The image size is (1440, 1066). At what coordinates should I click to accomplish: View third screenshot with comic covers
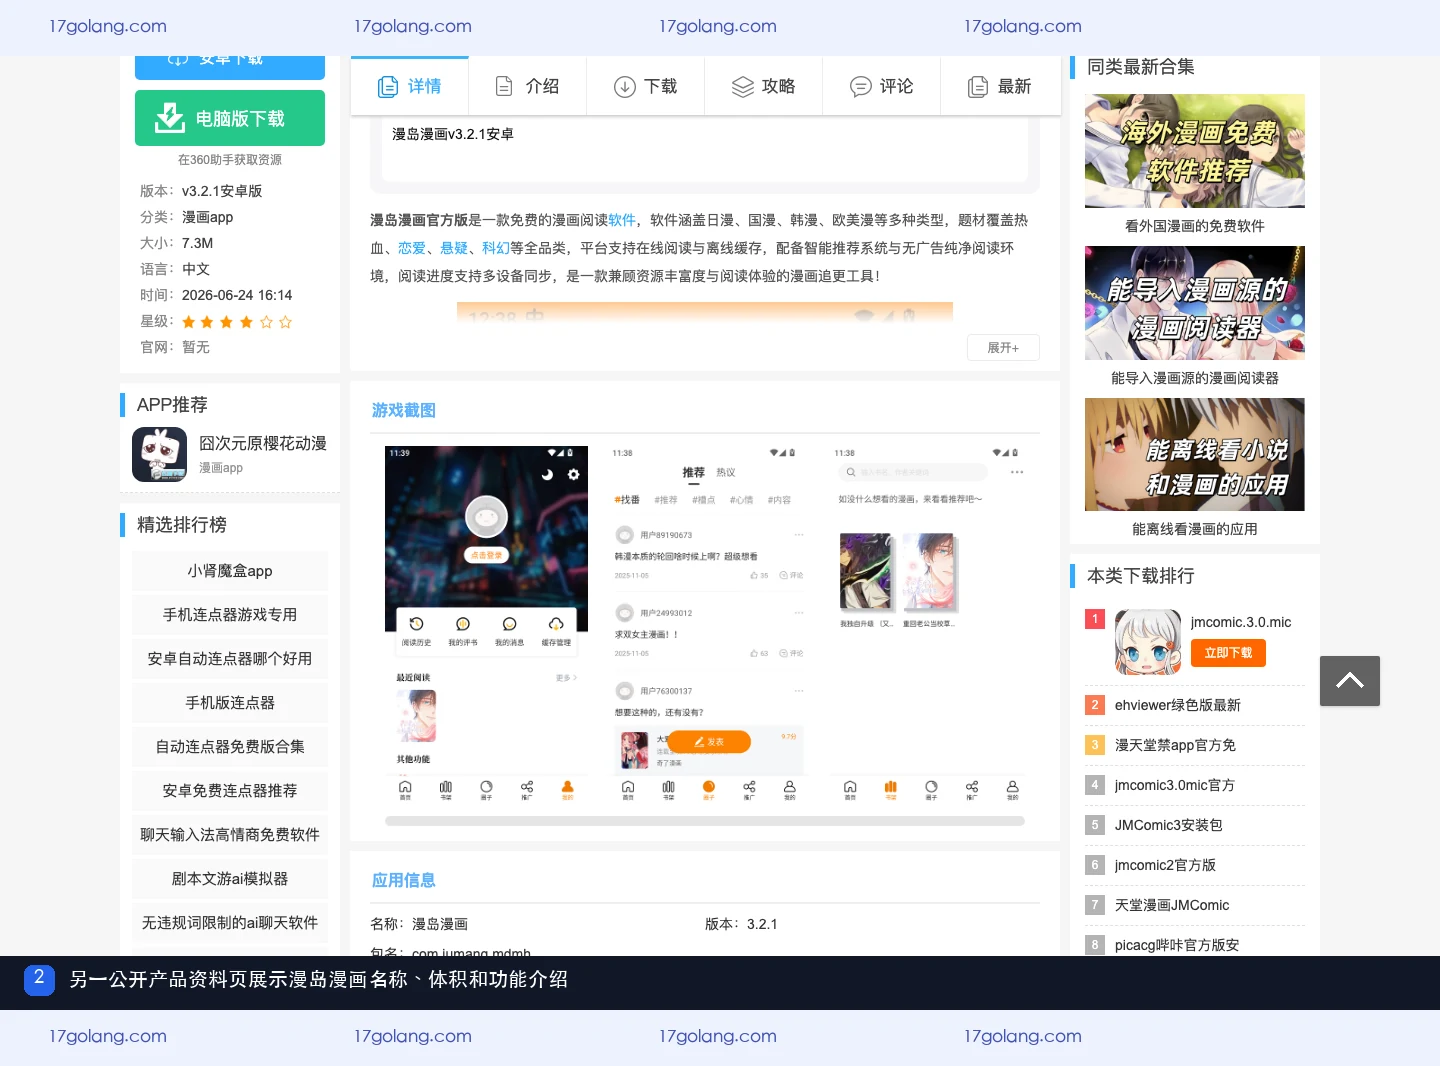click(929, 625)
